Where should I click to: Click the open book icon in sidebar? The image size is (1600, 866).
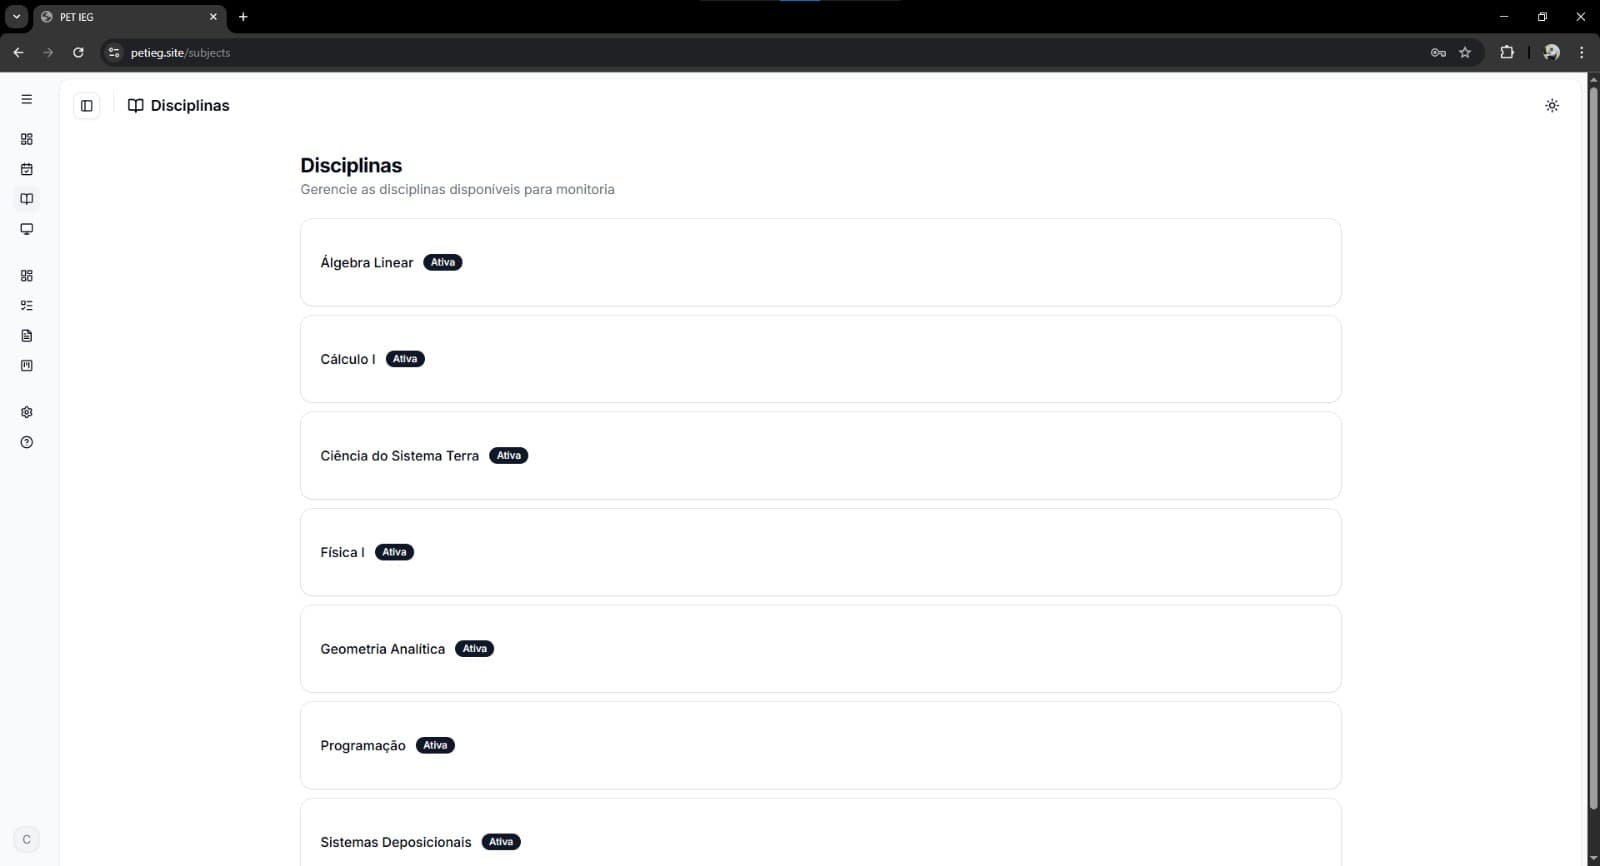click(27, 199)
